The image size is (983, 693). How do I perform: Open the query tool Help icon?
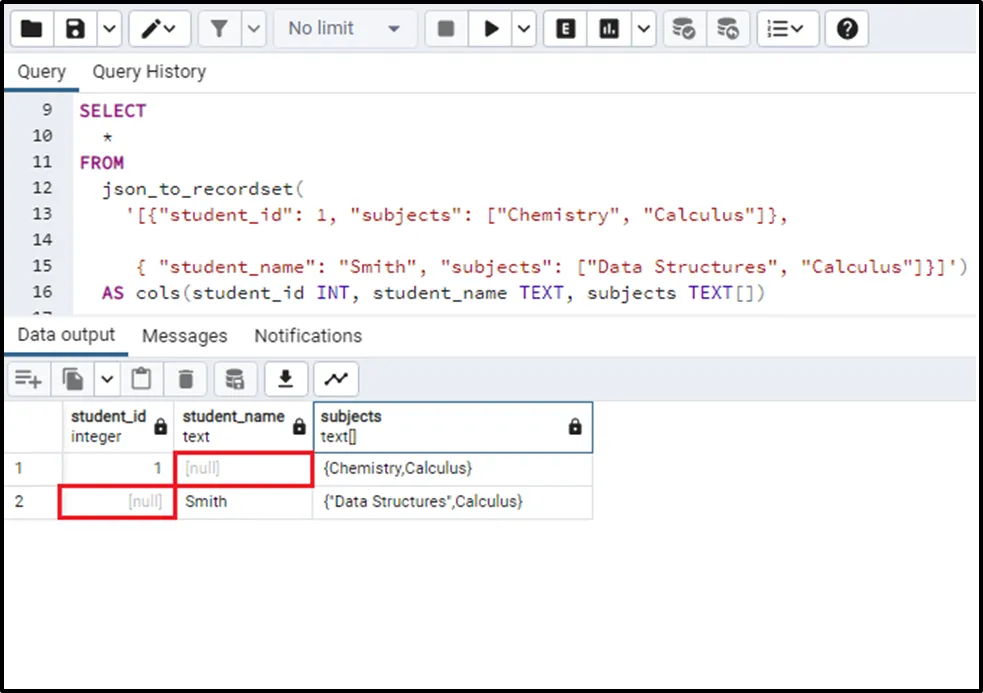pos(847,29)
